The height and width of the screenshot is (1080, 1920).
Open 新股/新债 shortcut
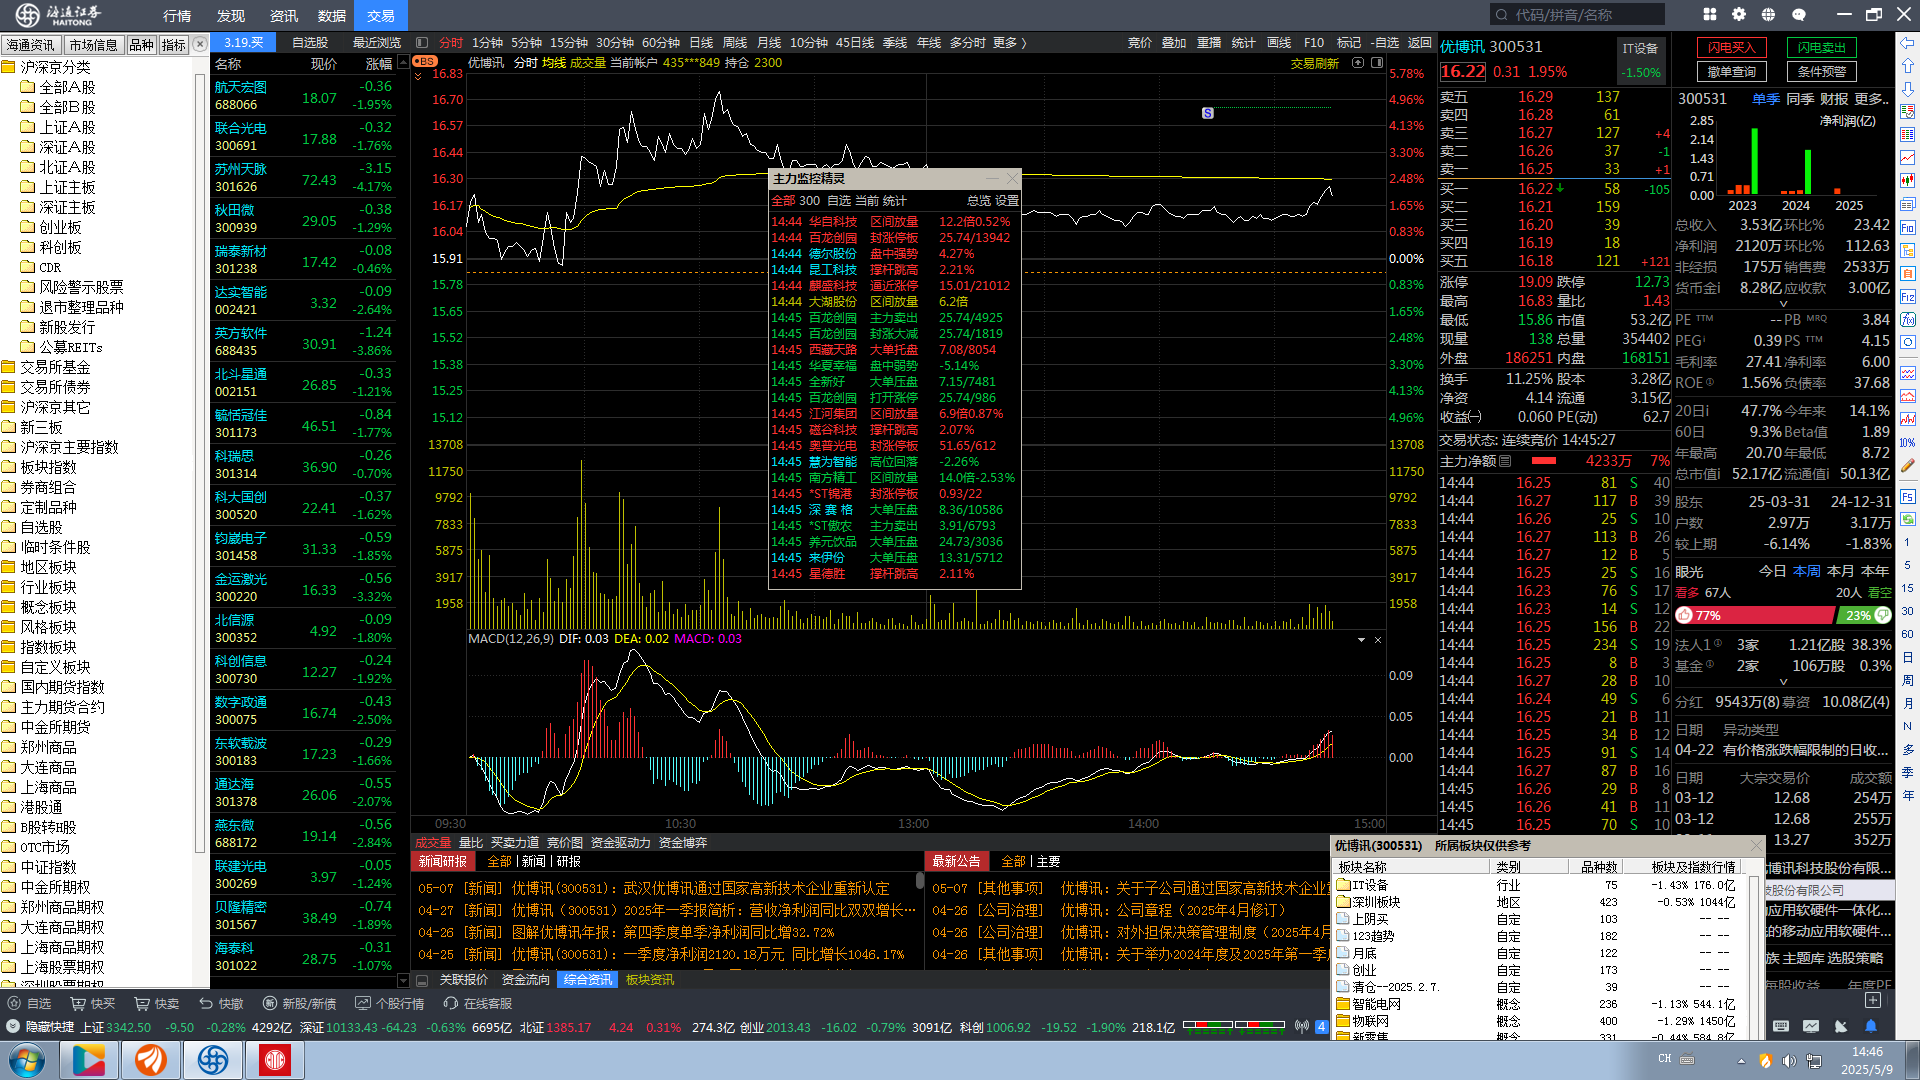click(x=300, y=1003)
